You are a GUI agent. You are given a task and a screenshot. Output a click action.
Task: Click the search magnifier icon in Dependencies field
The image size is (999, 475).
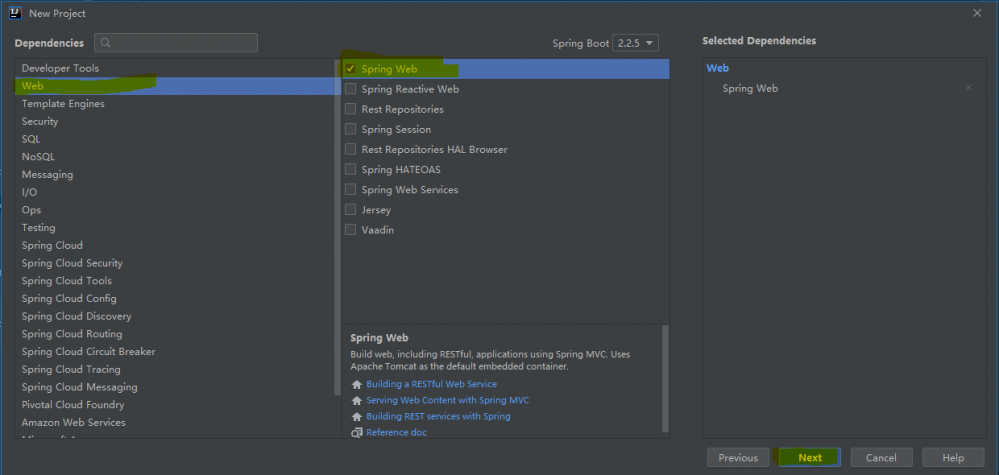tap(106, 43)
